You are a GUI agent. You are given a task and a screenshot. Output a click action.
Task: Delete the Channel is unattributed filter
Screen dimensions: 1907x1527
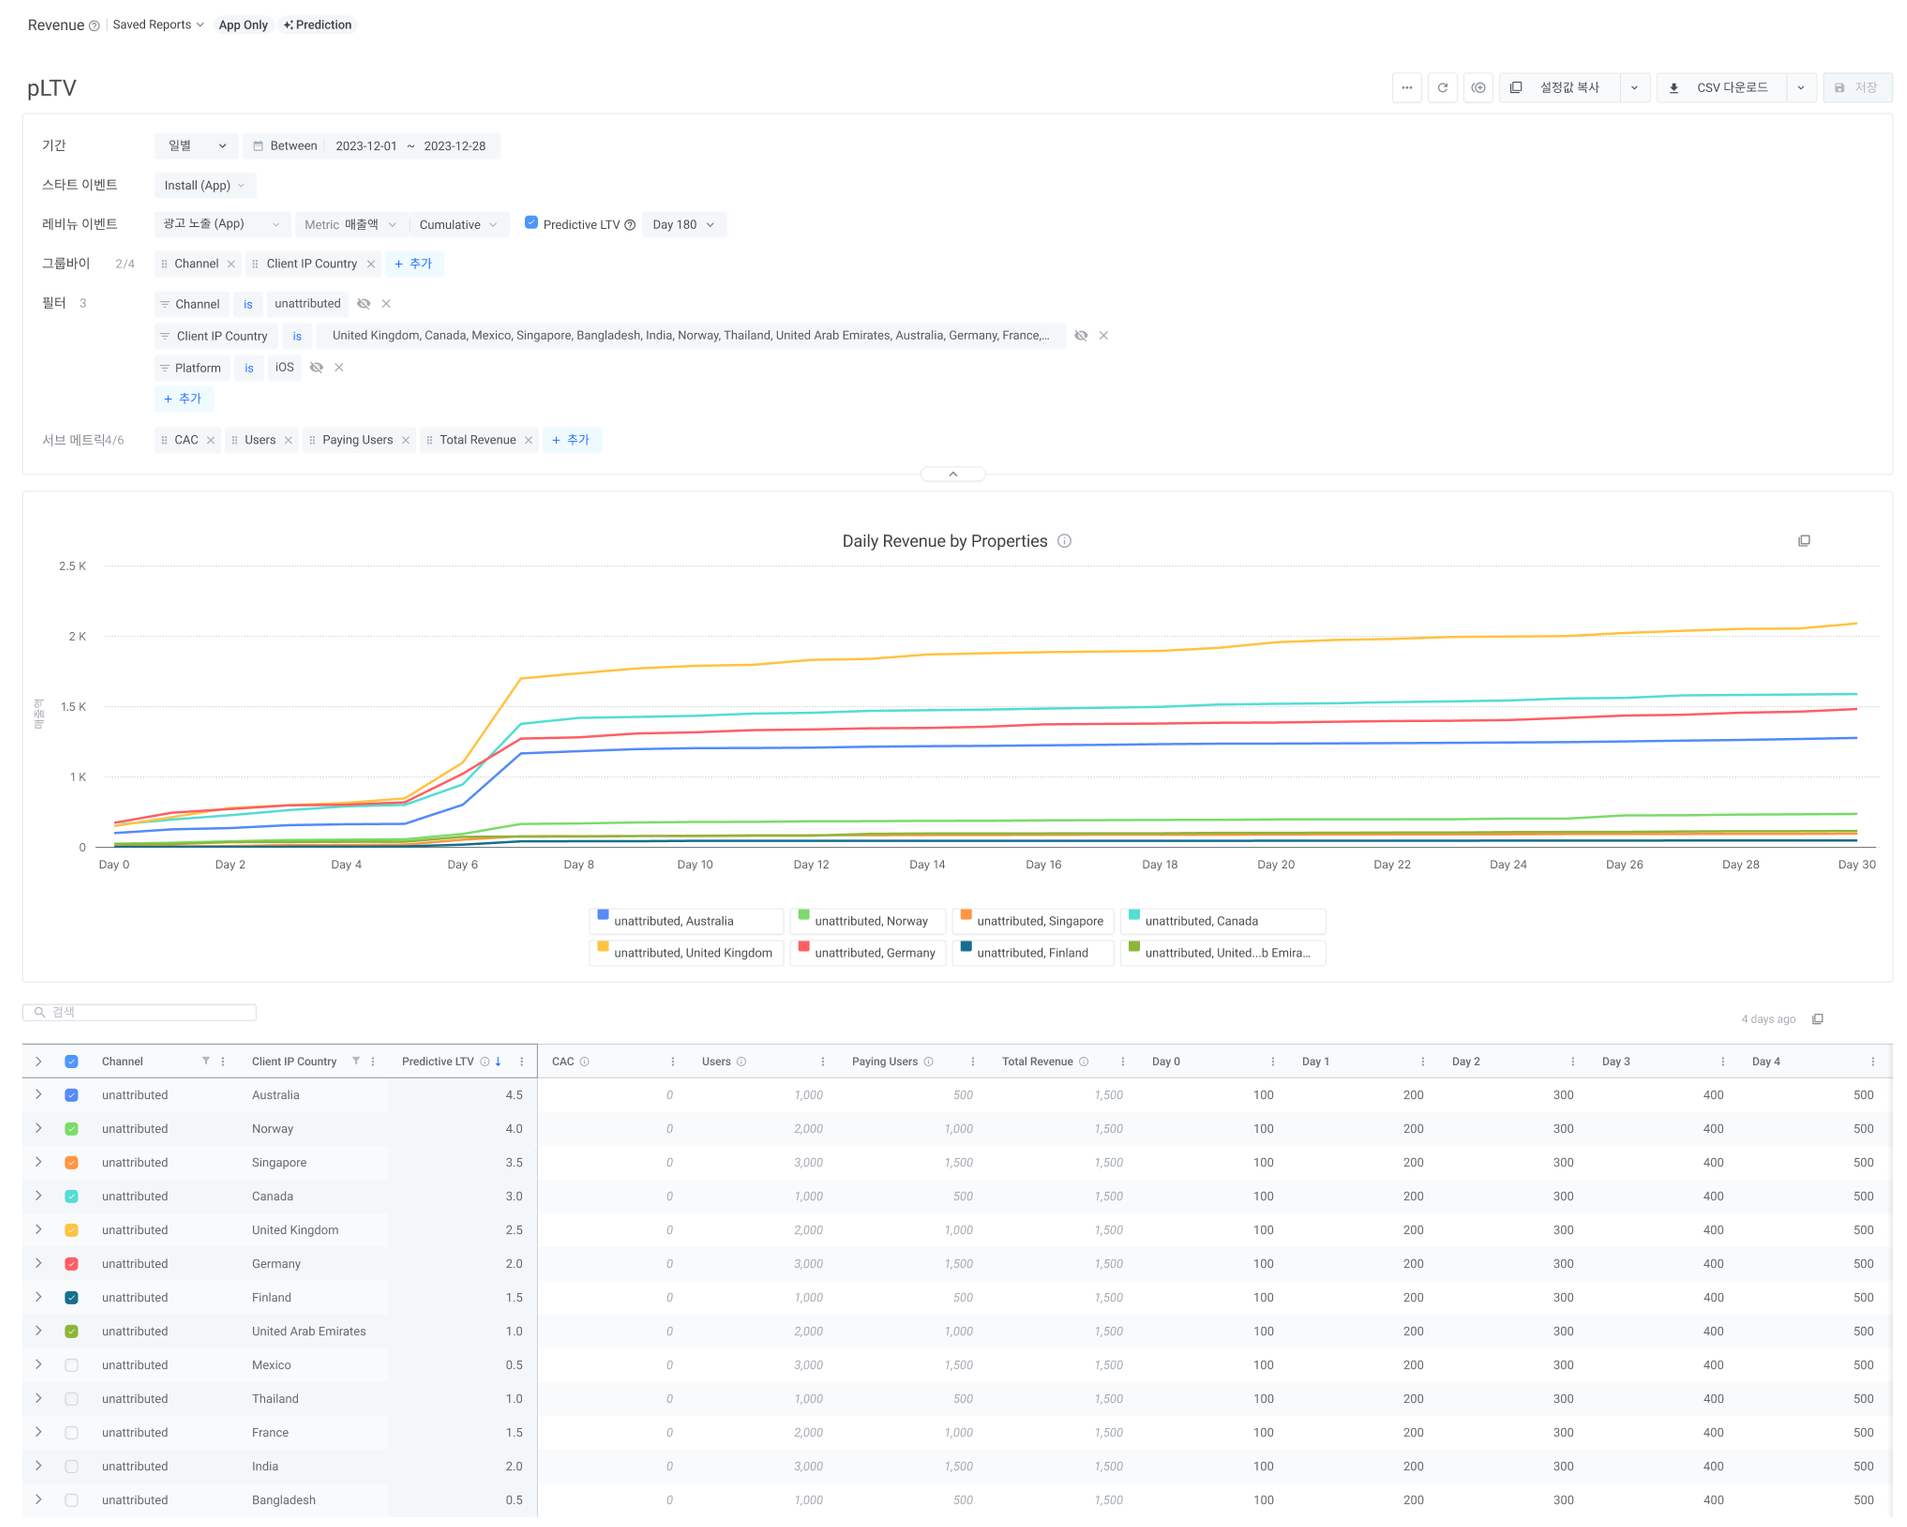[386, 304]
